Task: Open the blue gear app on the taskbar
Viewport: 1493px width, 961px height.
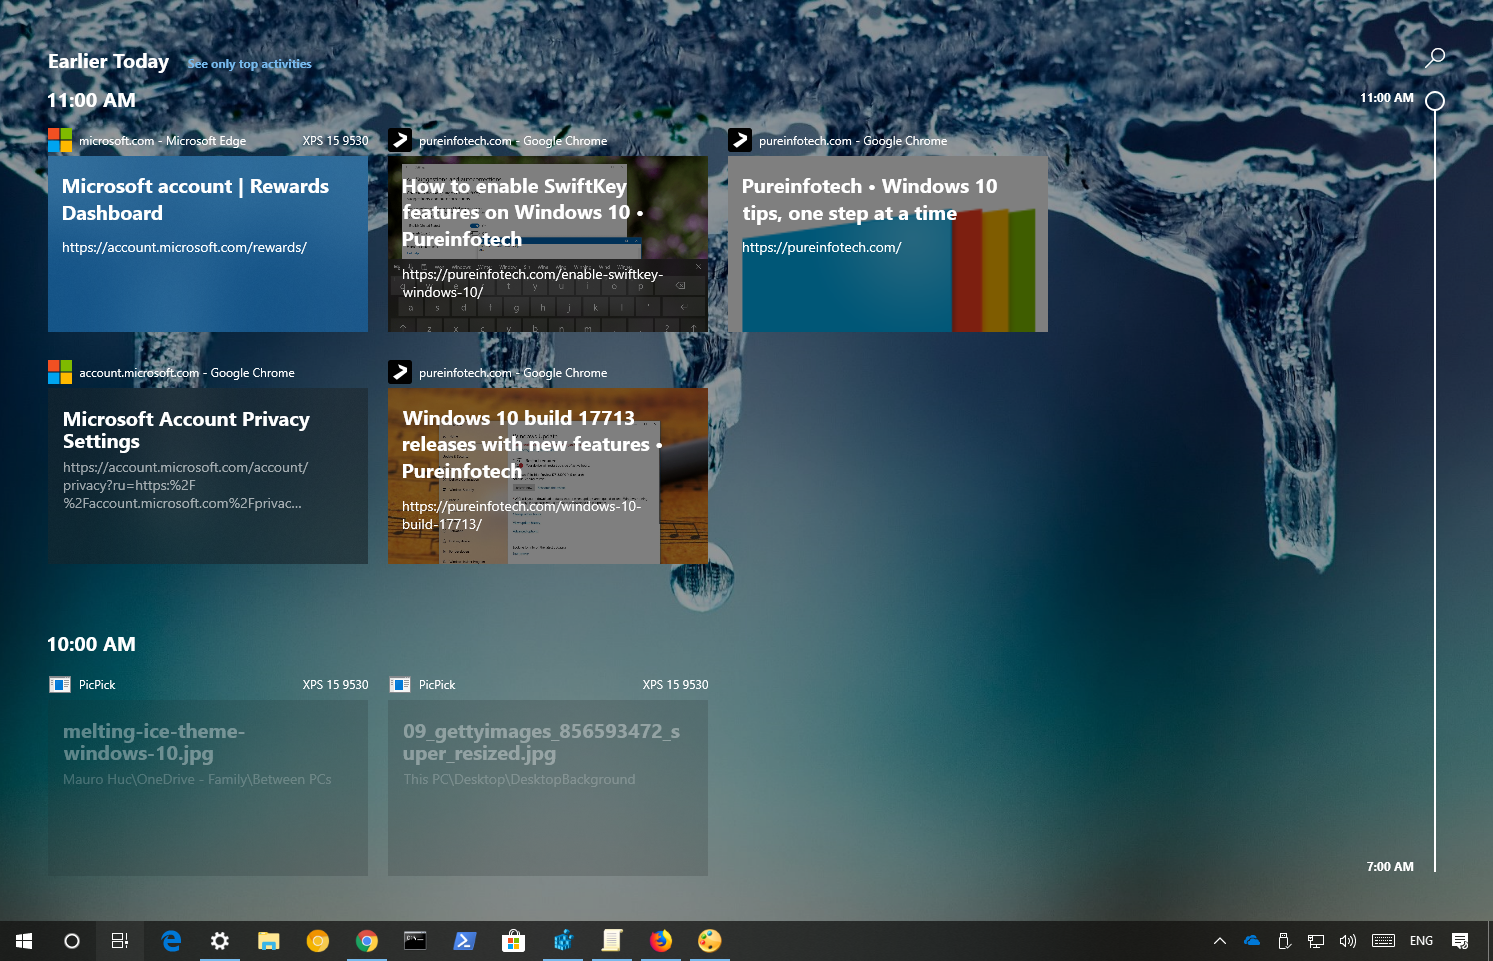Action: pos(563,941)
